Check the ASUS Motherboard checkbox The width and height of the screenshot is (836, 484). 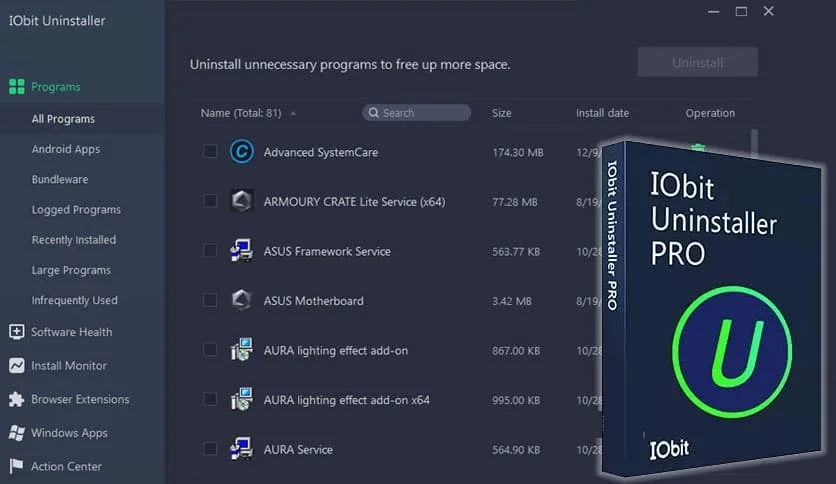click(210, 300)
